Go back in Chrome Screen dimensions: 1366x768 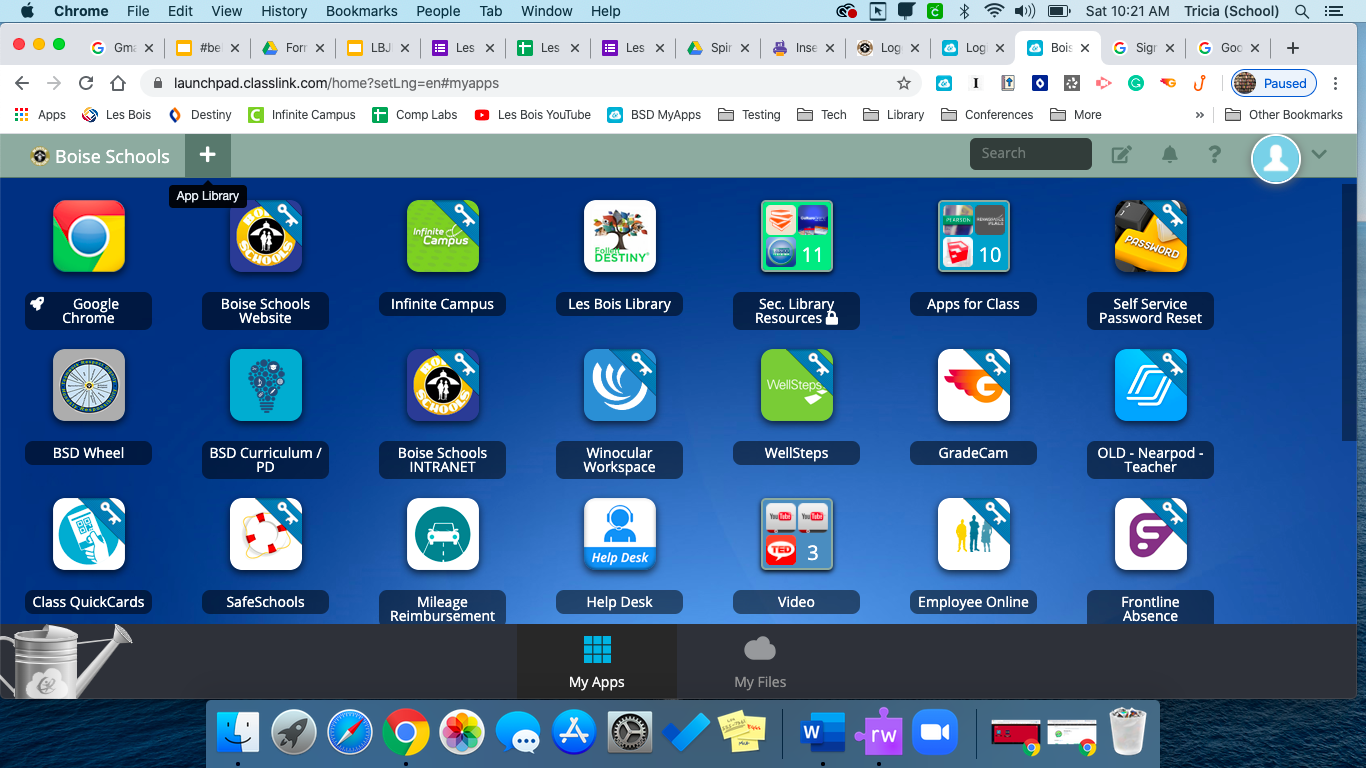click(22, 83)
